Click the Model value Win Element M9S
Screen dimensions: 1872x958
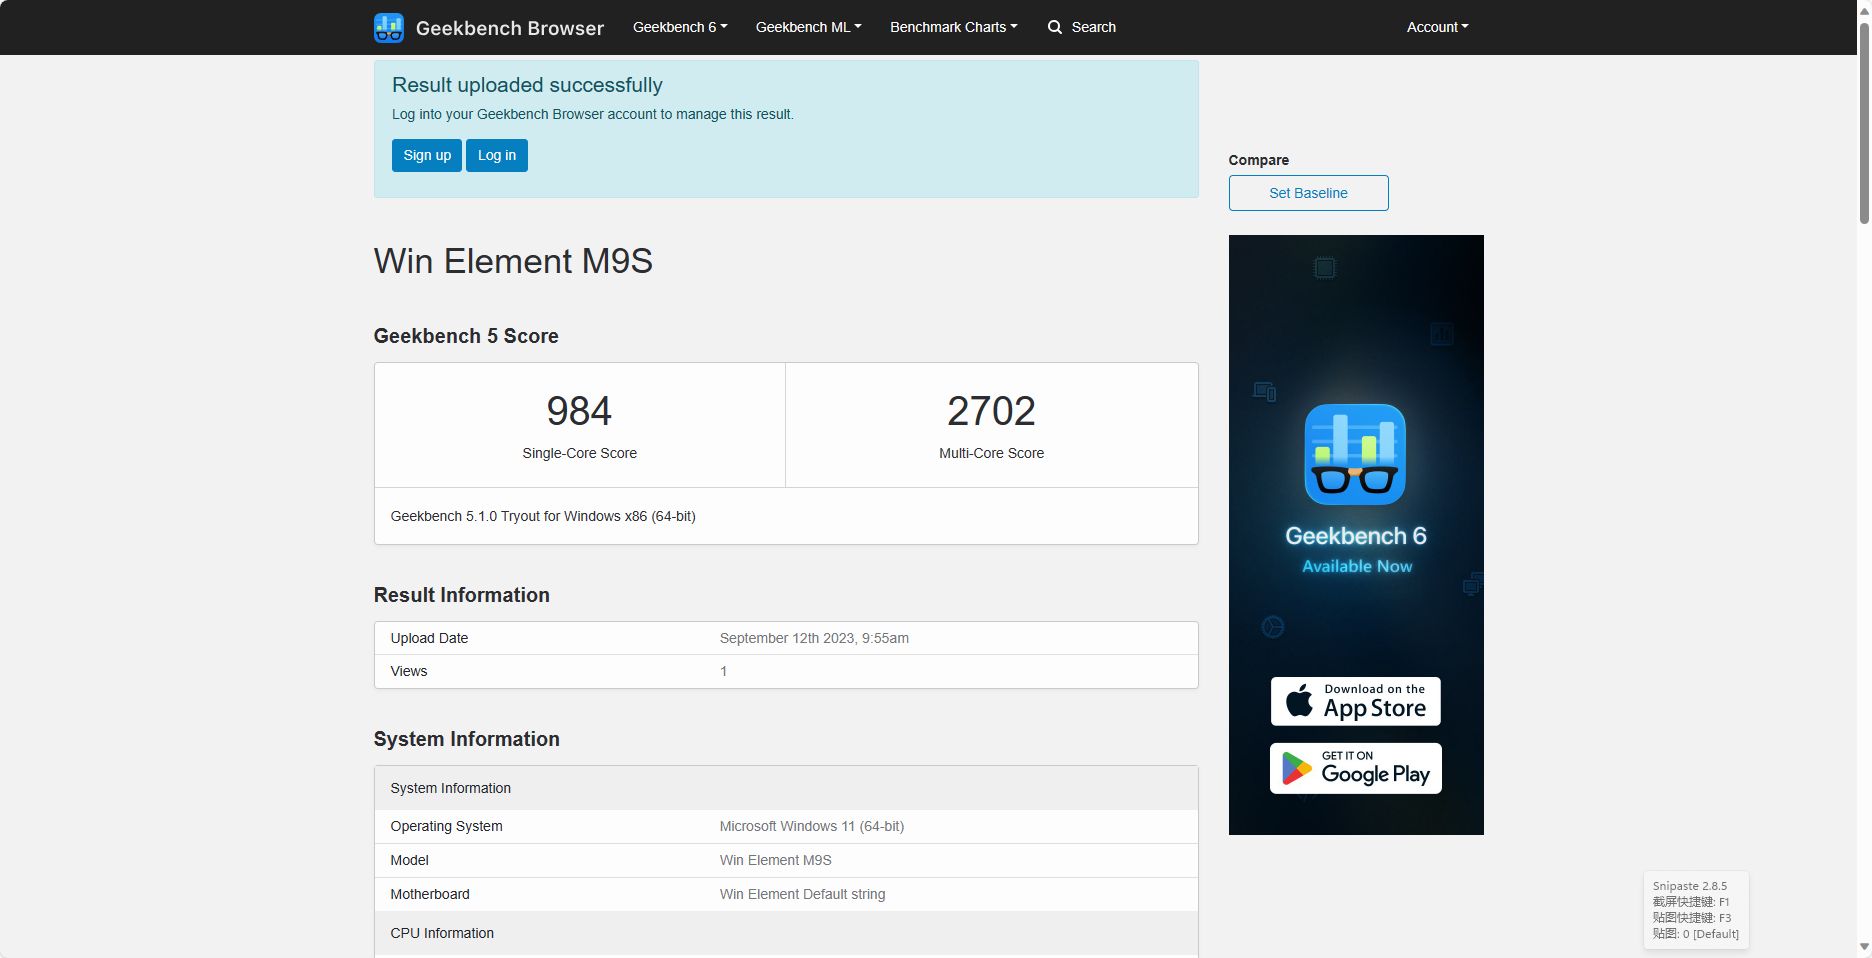[776, 860]
